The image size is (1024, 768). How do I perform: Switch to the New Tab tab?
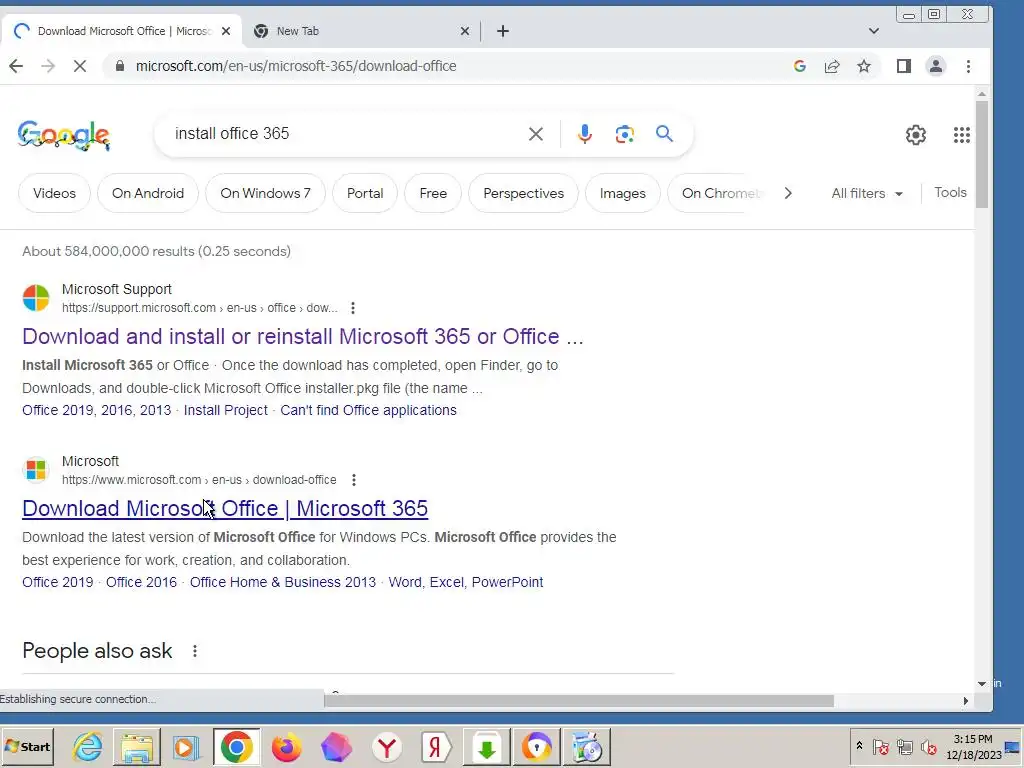click(x=361, y=31)
